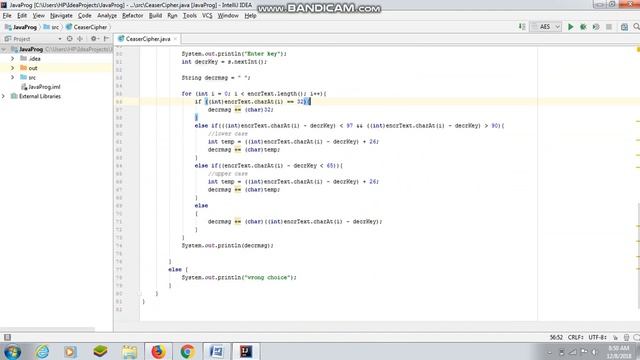
Task: Click the "//lower case" comment line
Action: [x=228, y=134]
